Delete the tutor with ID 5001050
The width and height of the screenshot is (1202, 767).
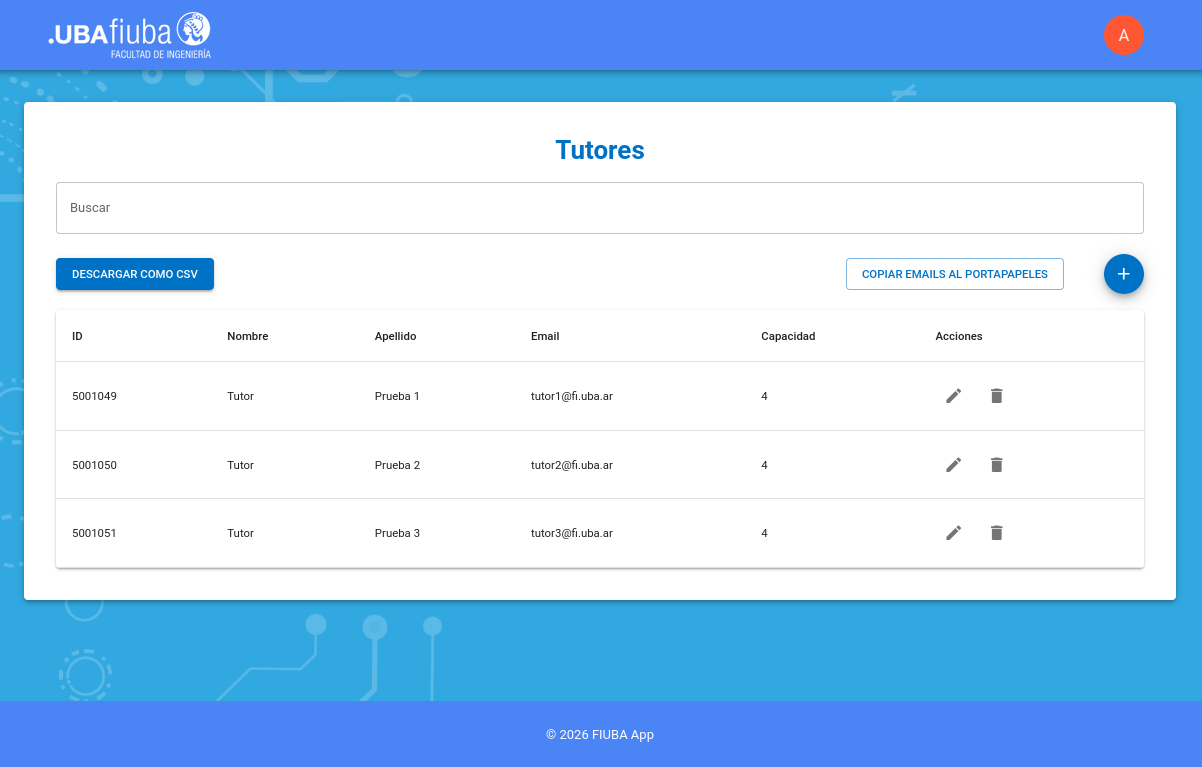996,465
